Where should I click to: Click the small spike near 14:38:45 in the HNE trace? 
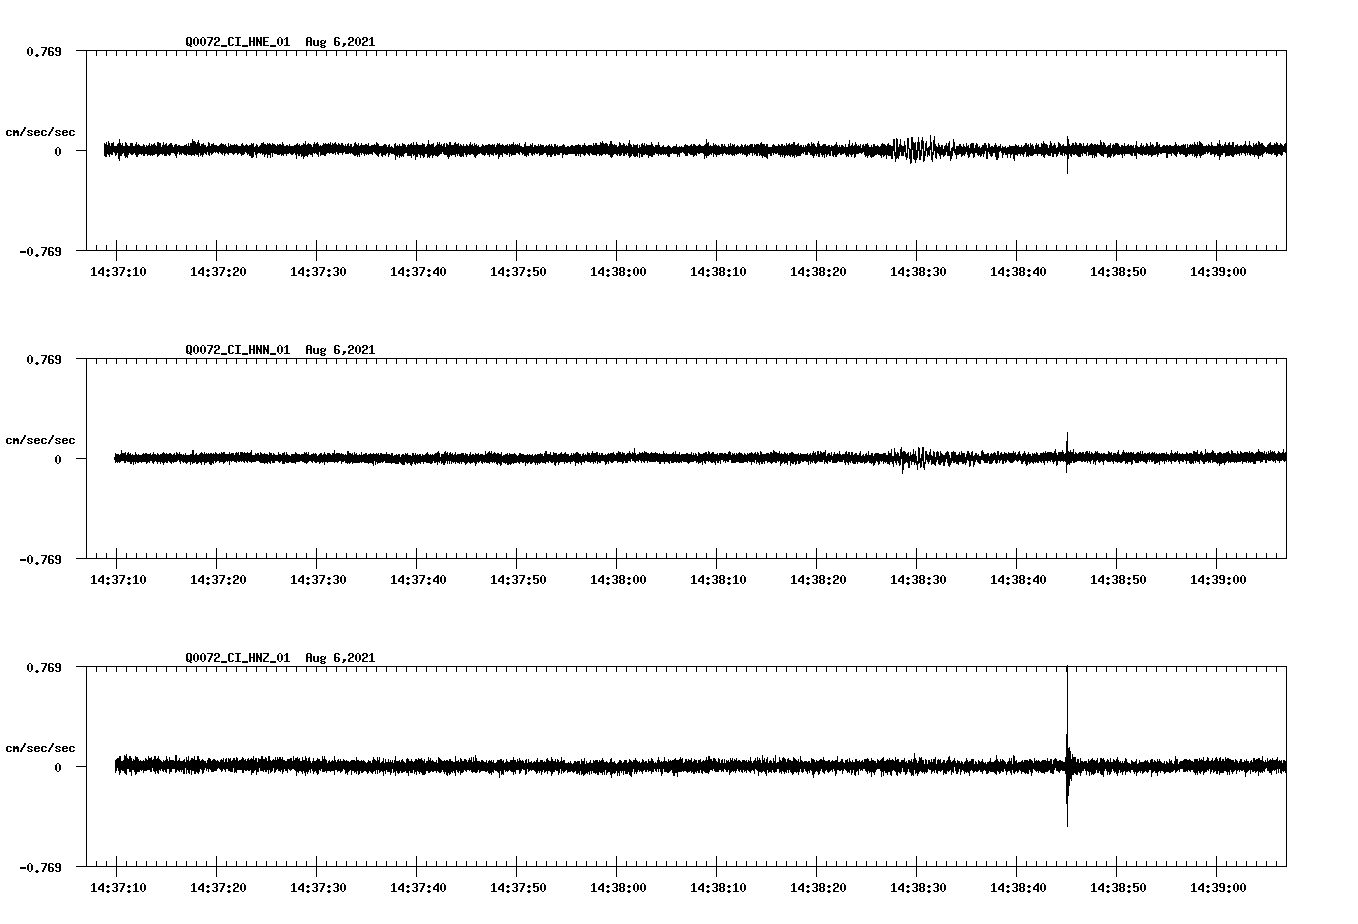tap(1067, 155)
